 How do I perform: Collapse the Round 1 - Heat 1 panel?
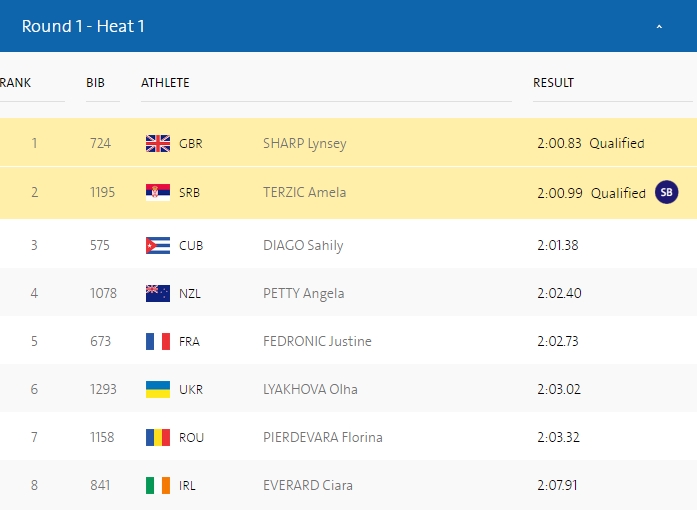click(x=659, y=27)
